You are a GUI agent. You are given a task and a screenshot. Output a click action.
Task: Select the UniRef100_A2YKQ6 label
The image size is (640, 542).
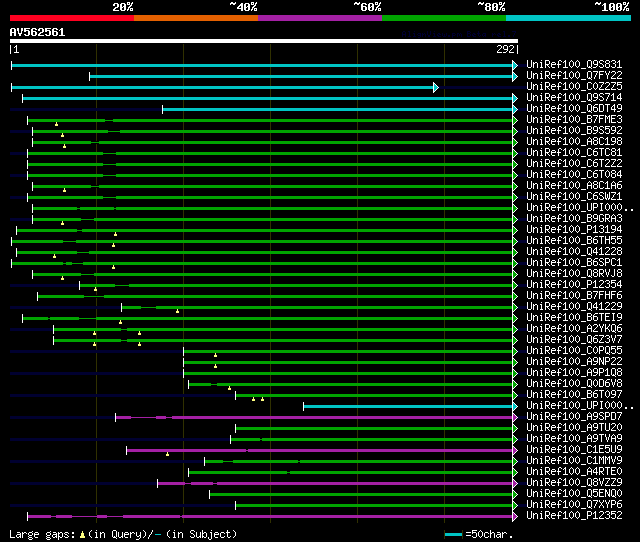coord(574,329)
